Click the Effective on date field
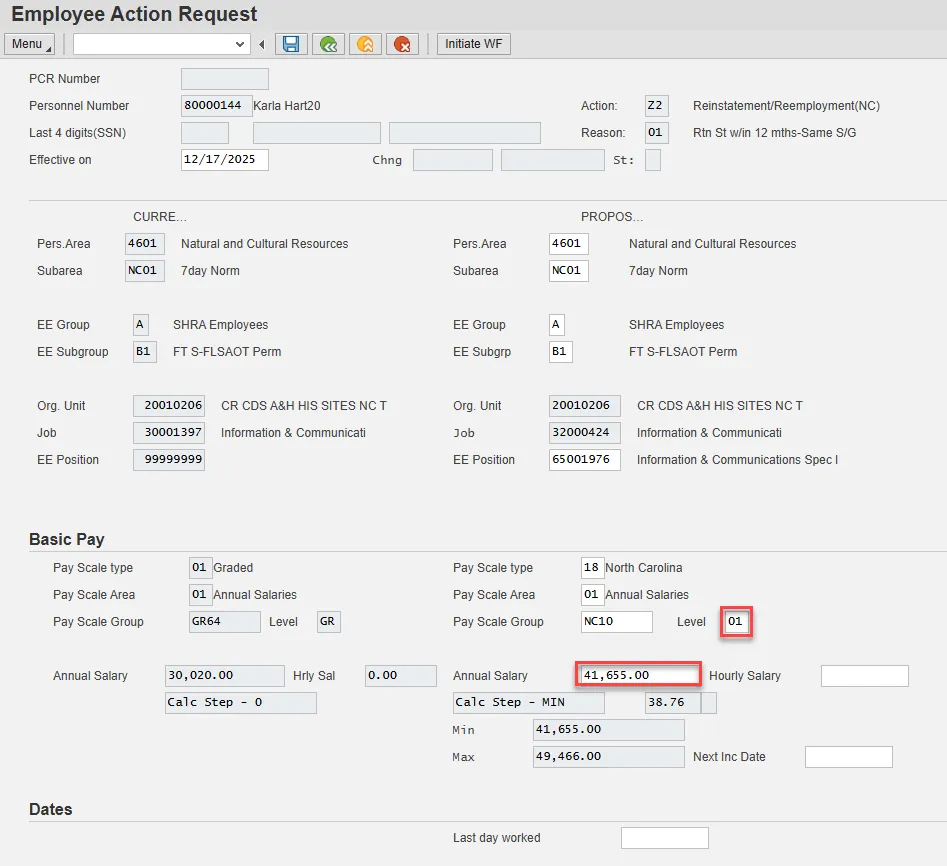This screenshot has height=866, width=947. [x=224, y=160]
